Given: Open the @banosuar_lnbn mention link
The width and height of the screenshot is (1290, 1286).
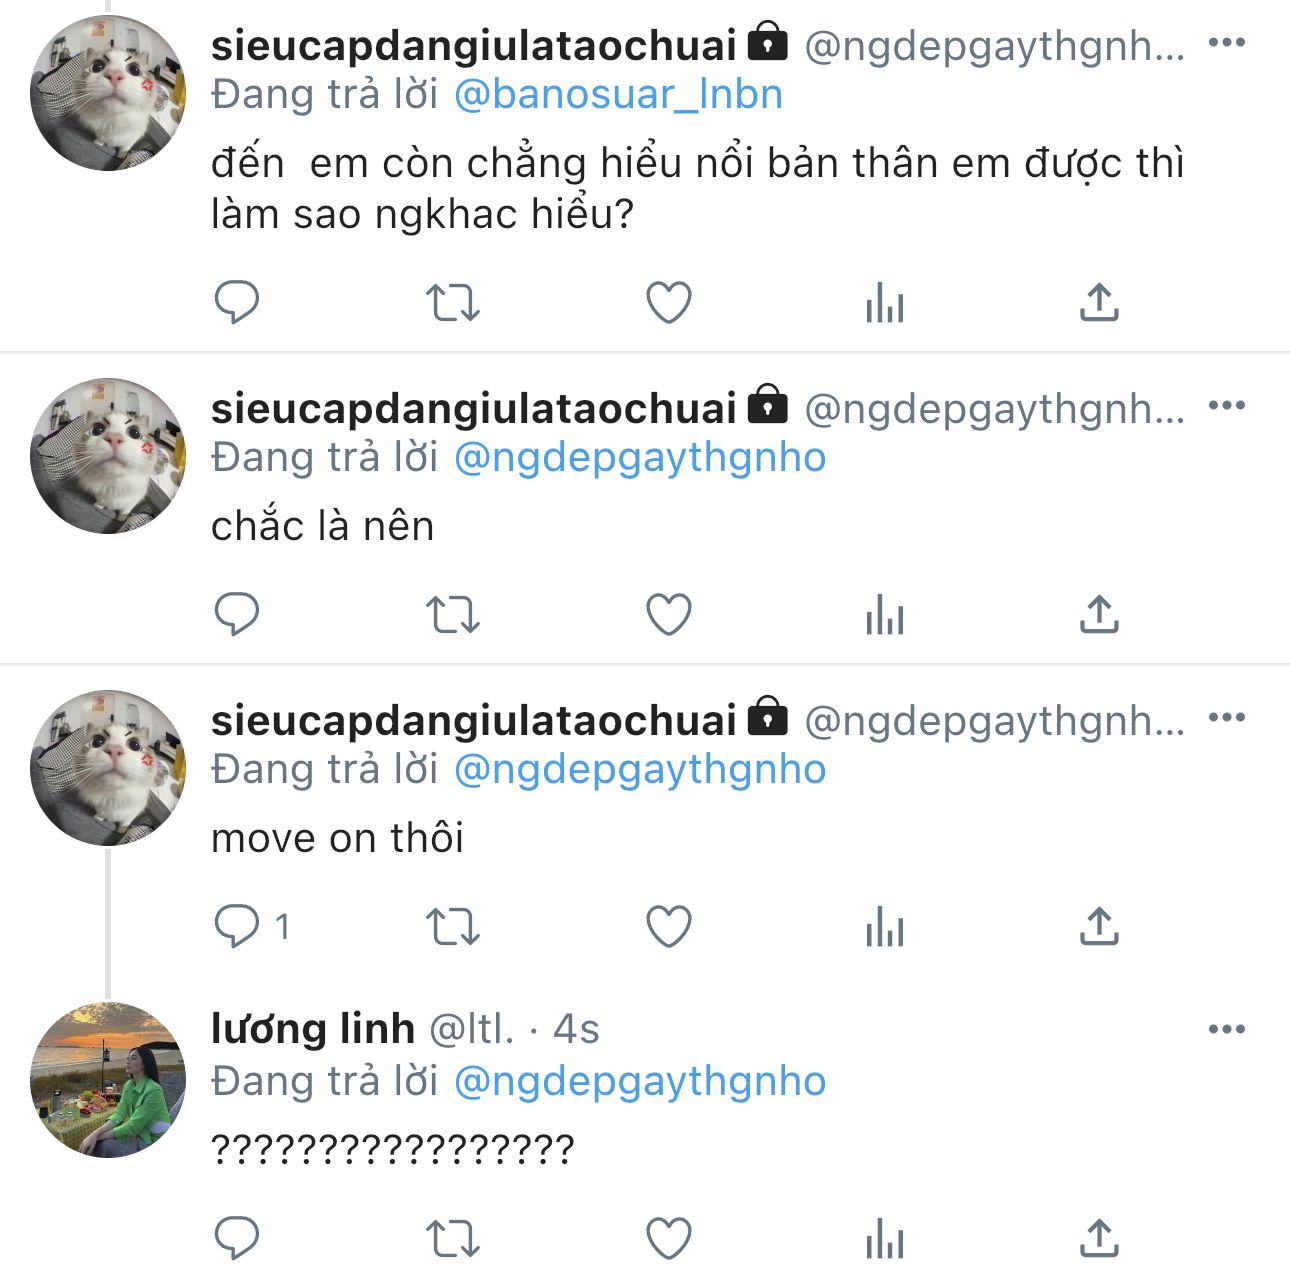Looking at the screenshot, I should tap(618, 94).
